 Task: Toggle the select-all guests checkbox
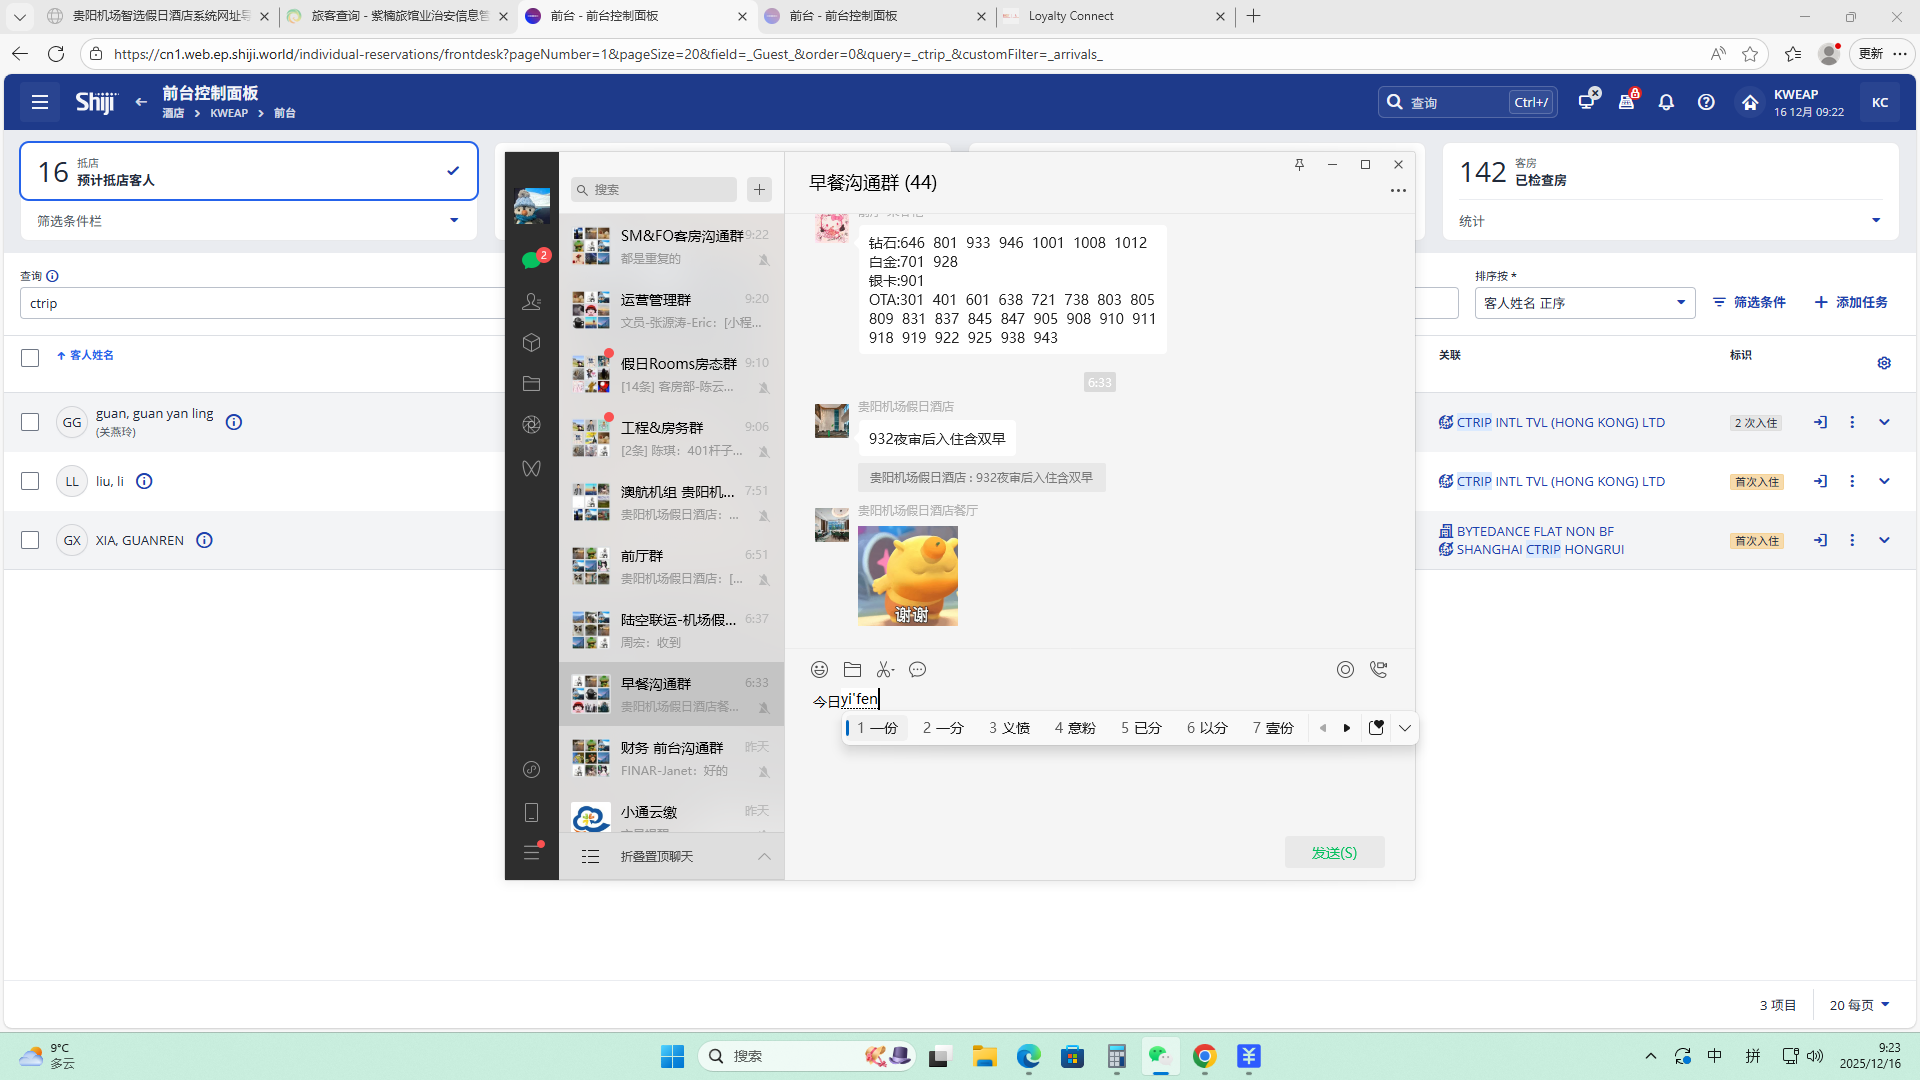[x=30, y=358]
